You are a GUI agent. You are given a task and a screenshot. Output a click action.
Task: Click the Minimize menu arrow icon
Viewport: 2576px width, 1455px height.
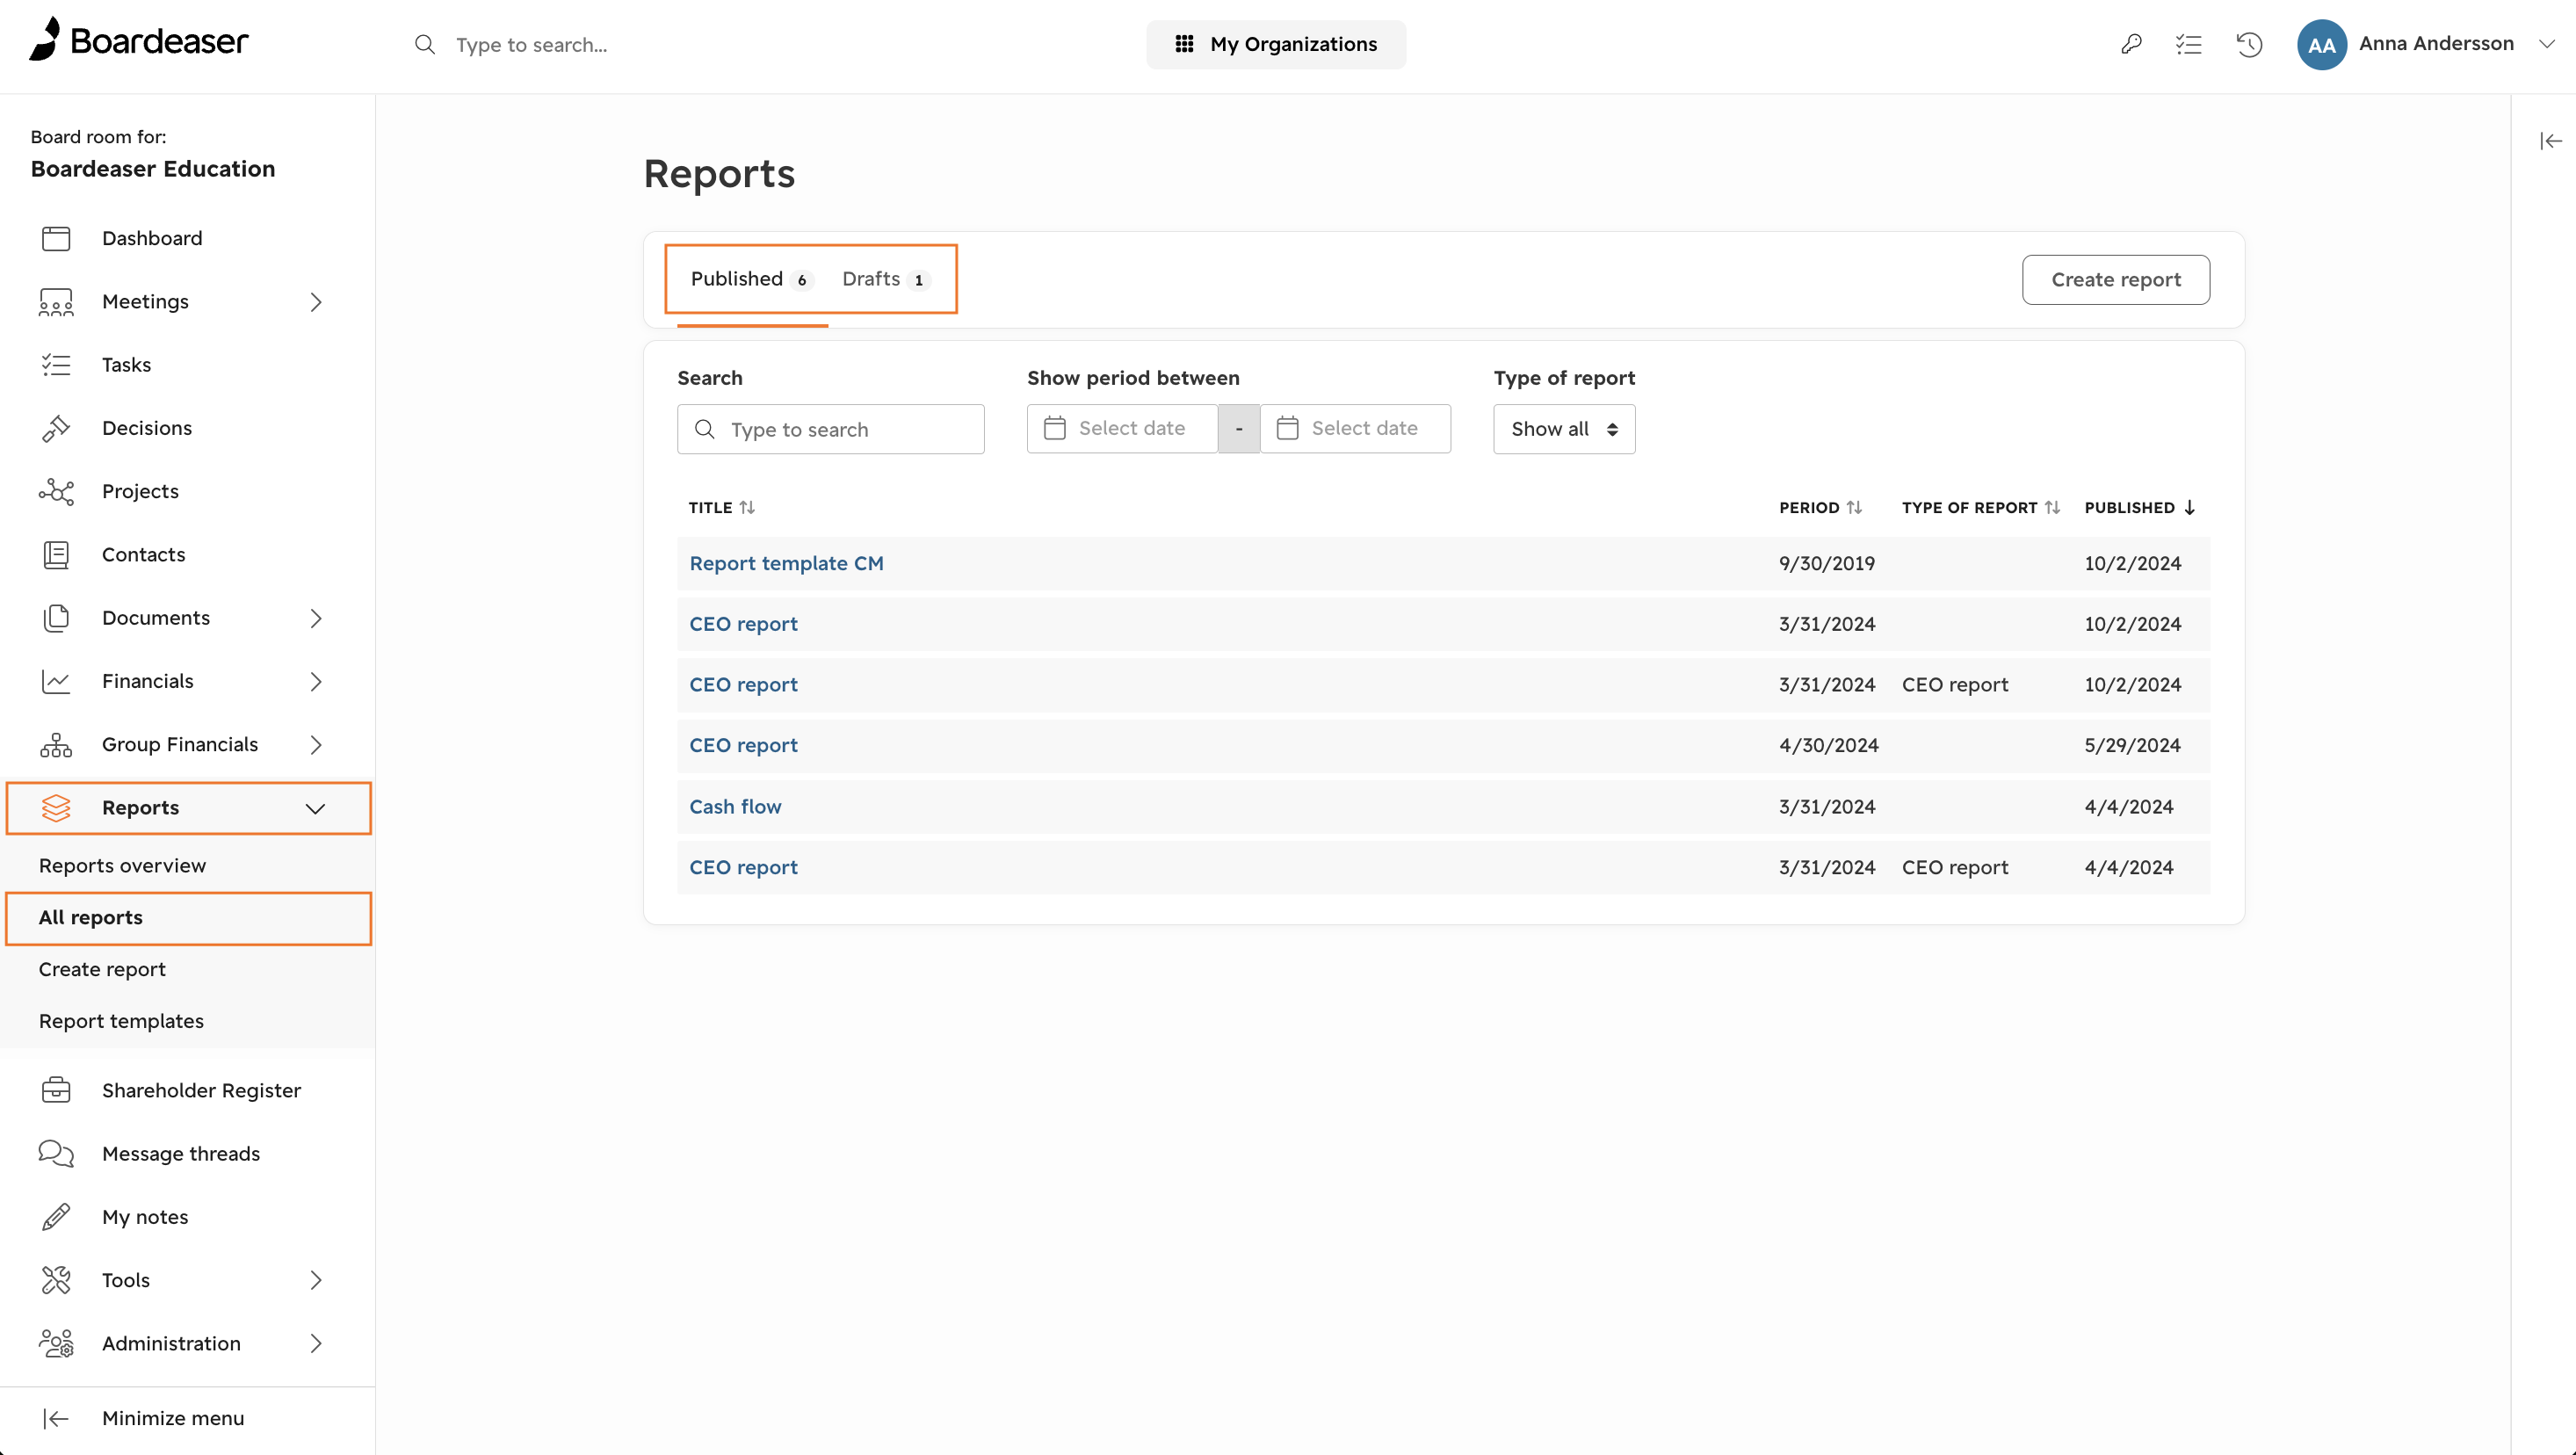56,1418
